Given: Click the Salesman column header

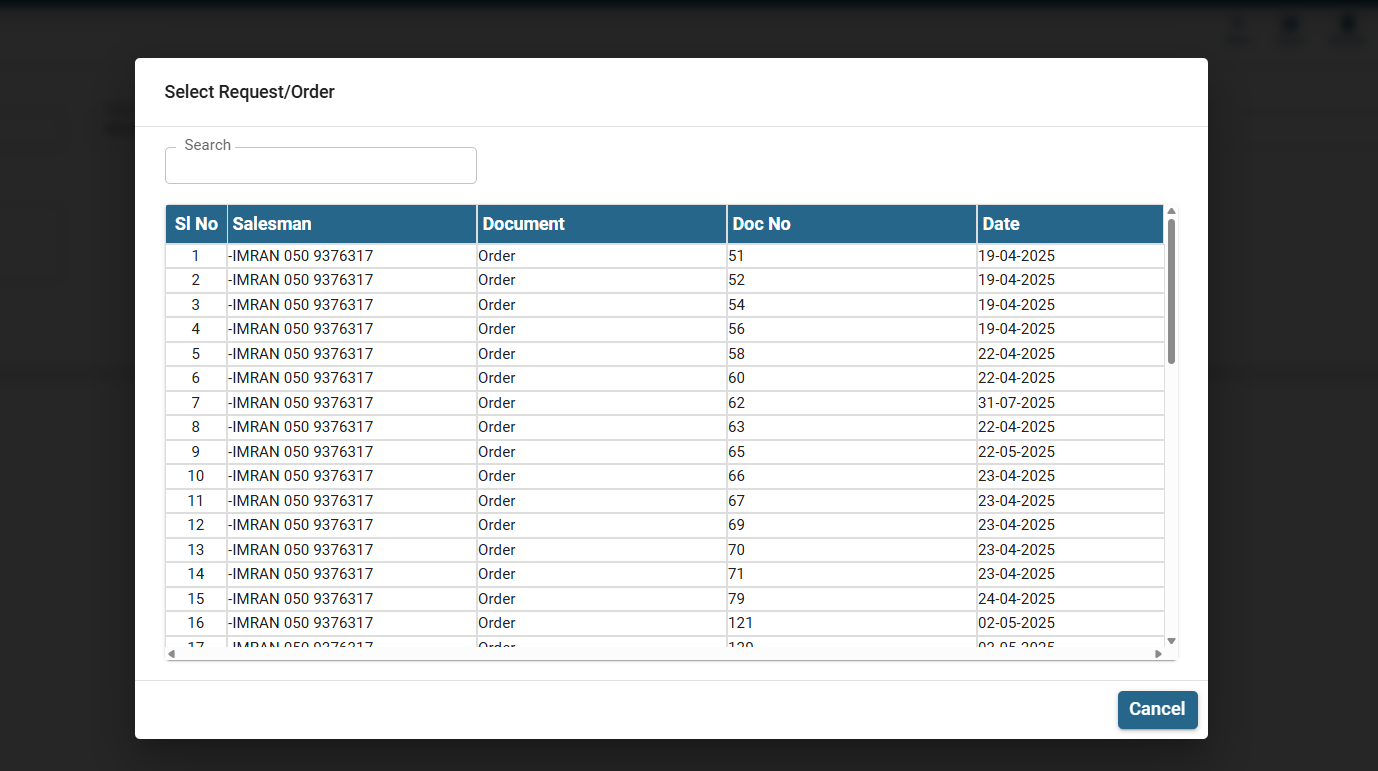Looking at the screenshot, I should pyautogui.click(x=351, y=224).
